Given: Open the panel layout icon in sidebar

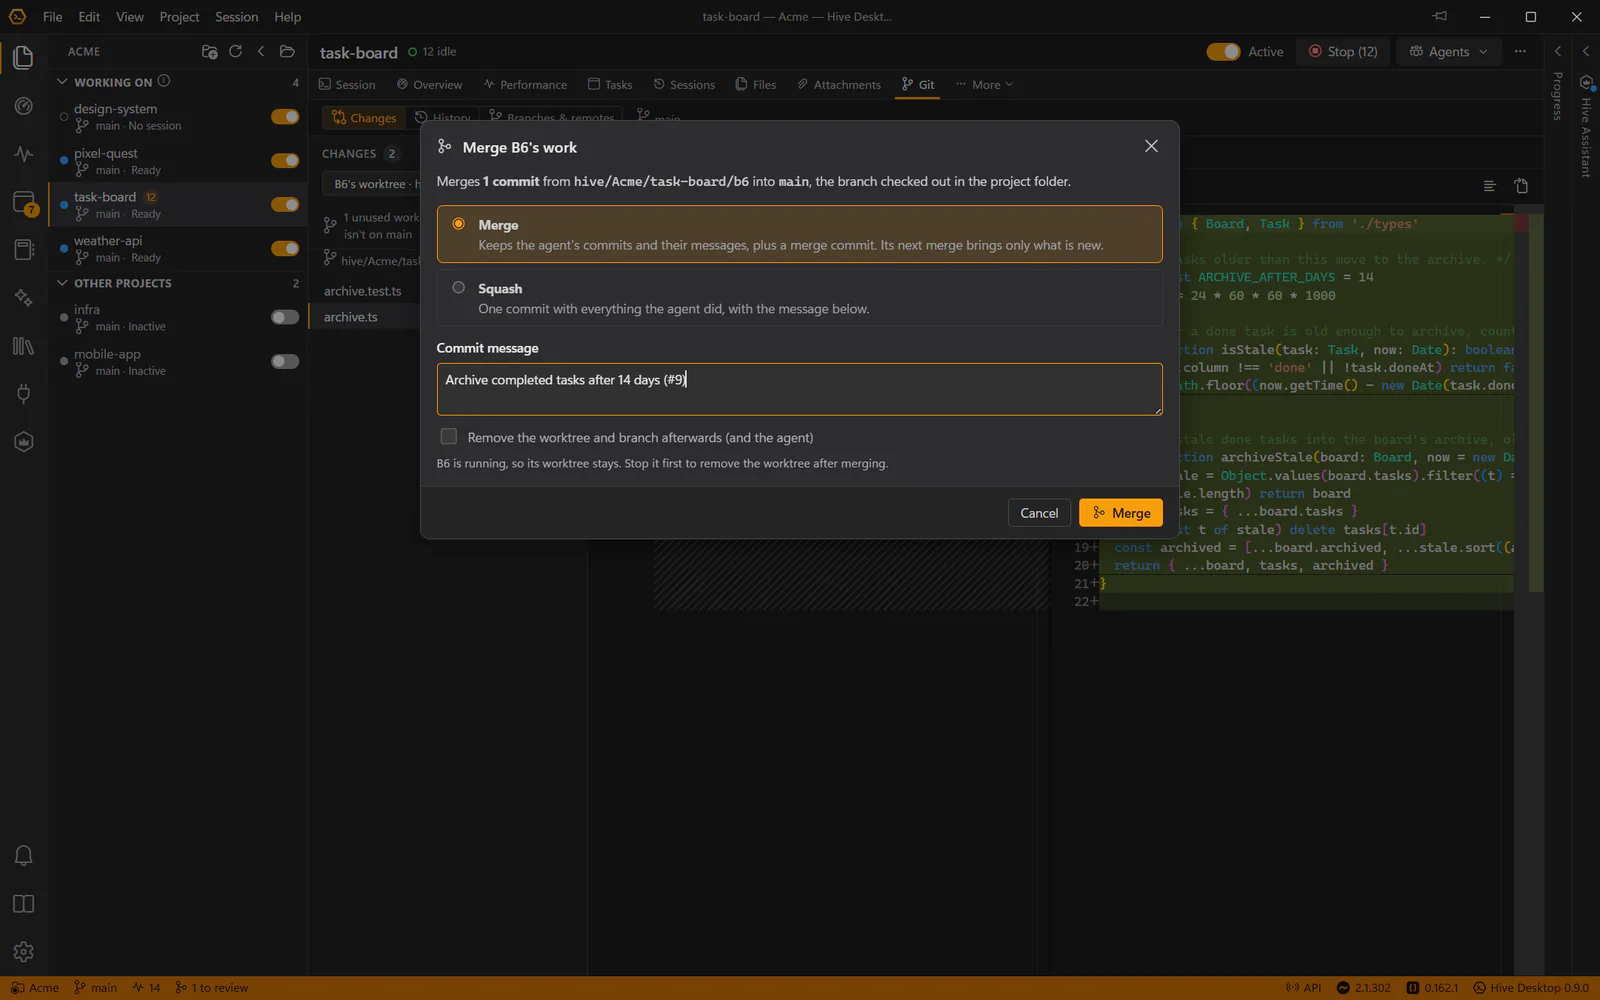Looking at the screenshot, I should click(x=23, y=904).
